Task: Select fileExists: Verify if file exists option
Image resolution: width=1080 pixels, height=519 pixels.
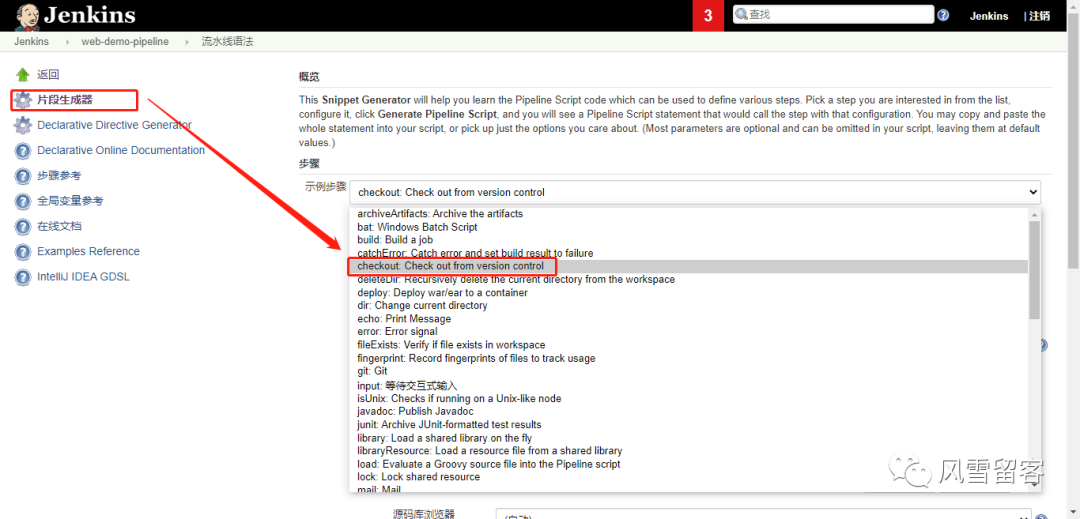Action: pos(689,345)
